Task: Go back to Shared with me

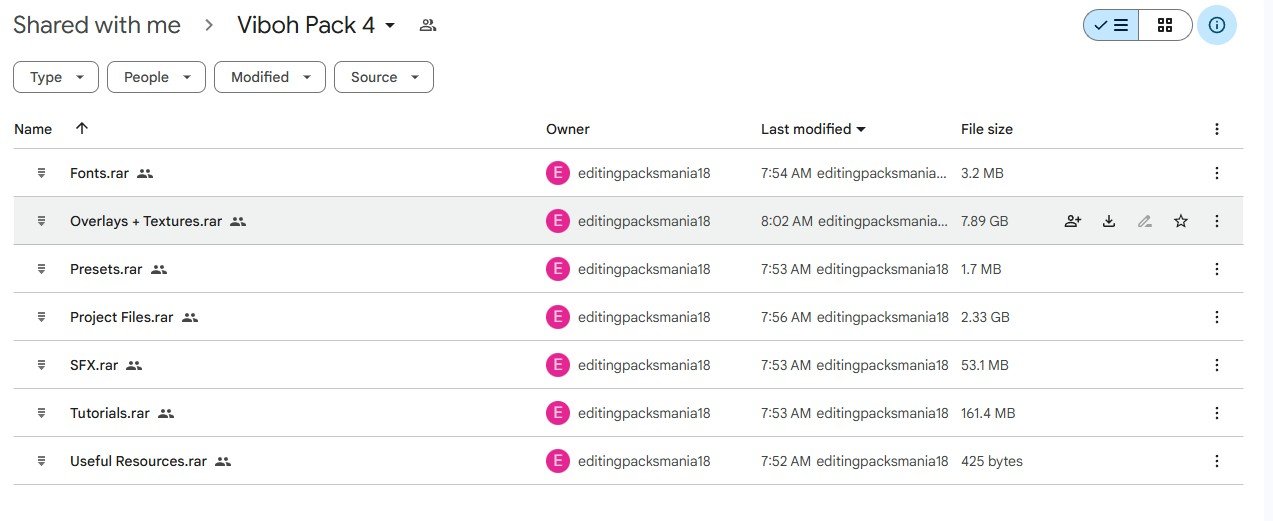Action: (x=97, y=25)
